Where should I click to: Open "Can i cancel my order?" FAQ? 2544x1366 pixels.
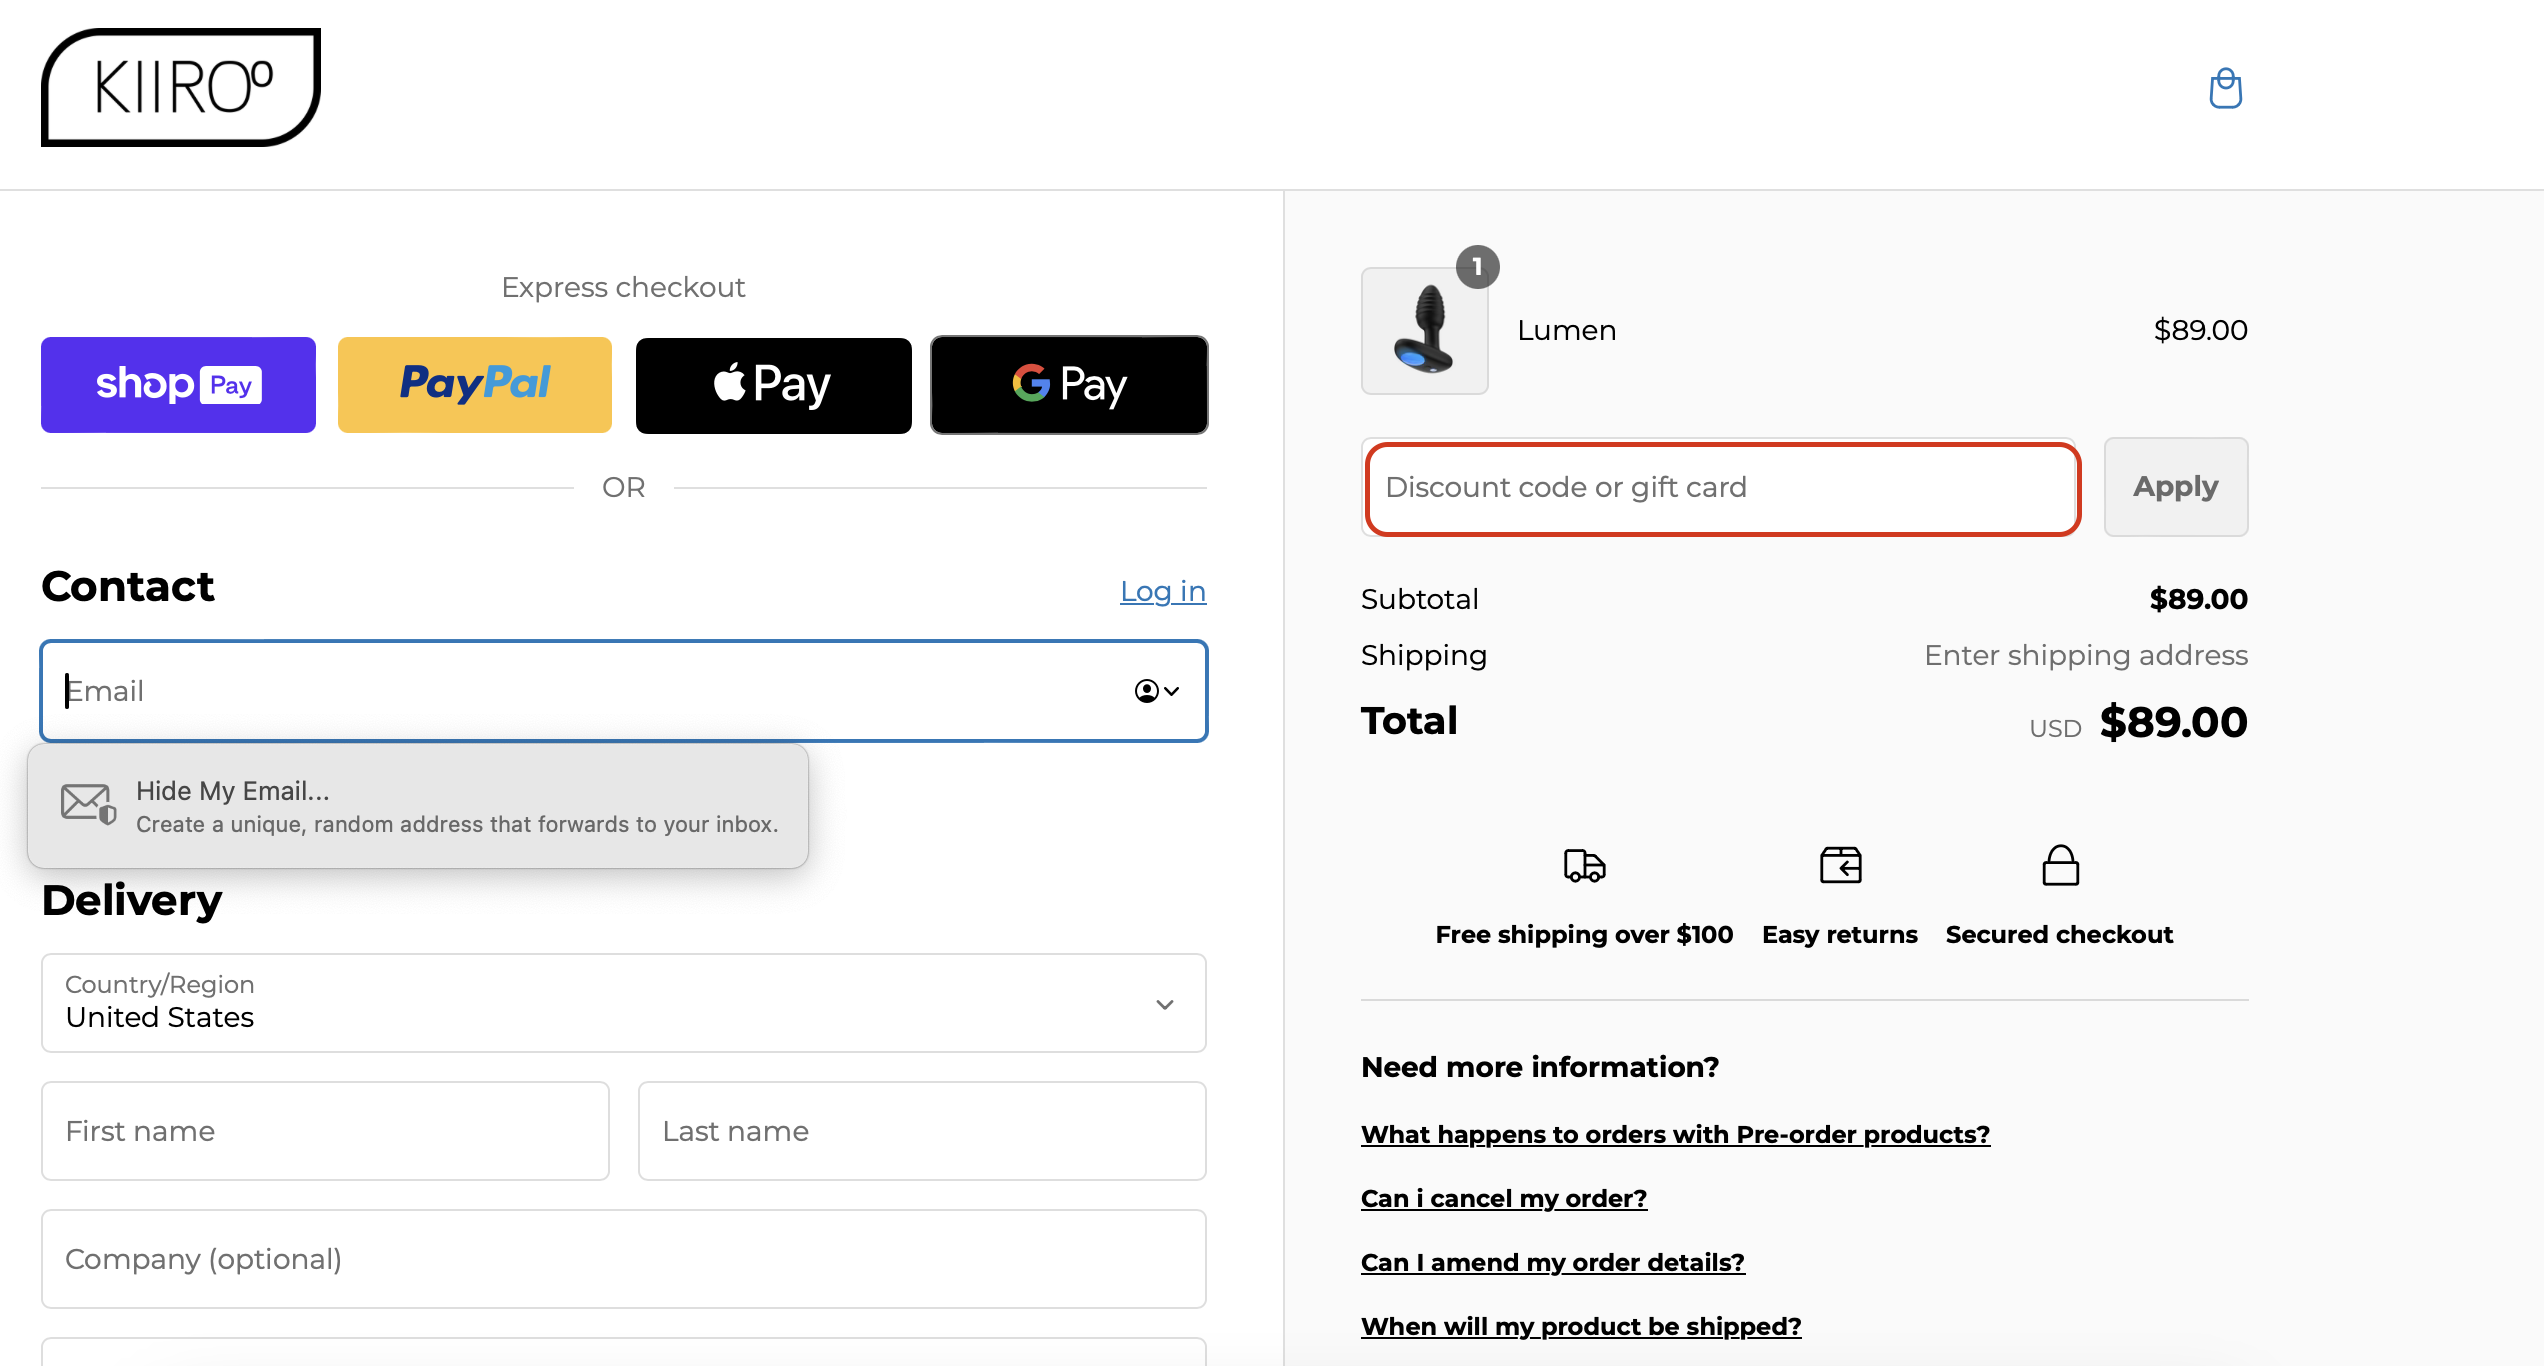1503,1197
